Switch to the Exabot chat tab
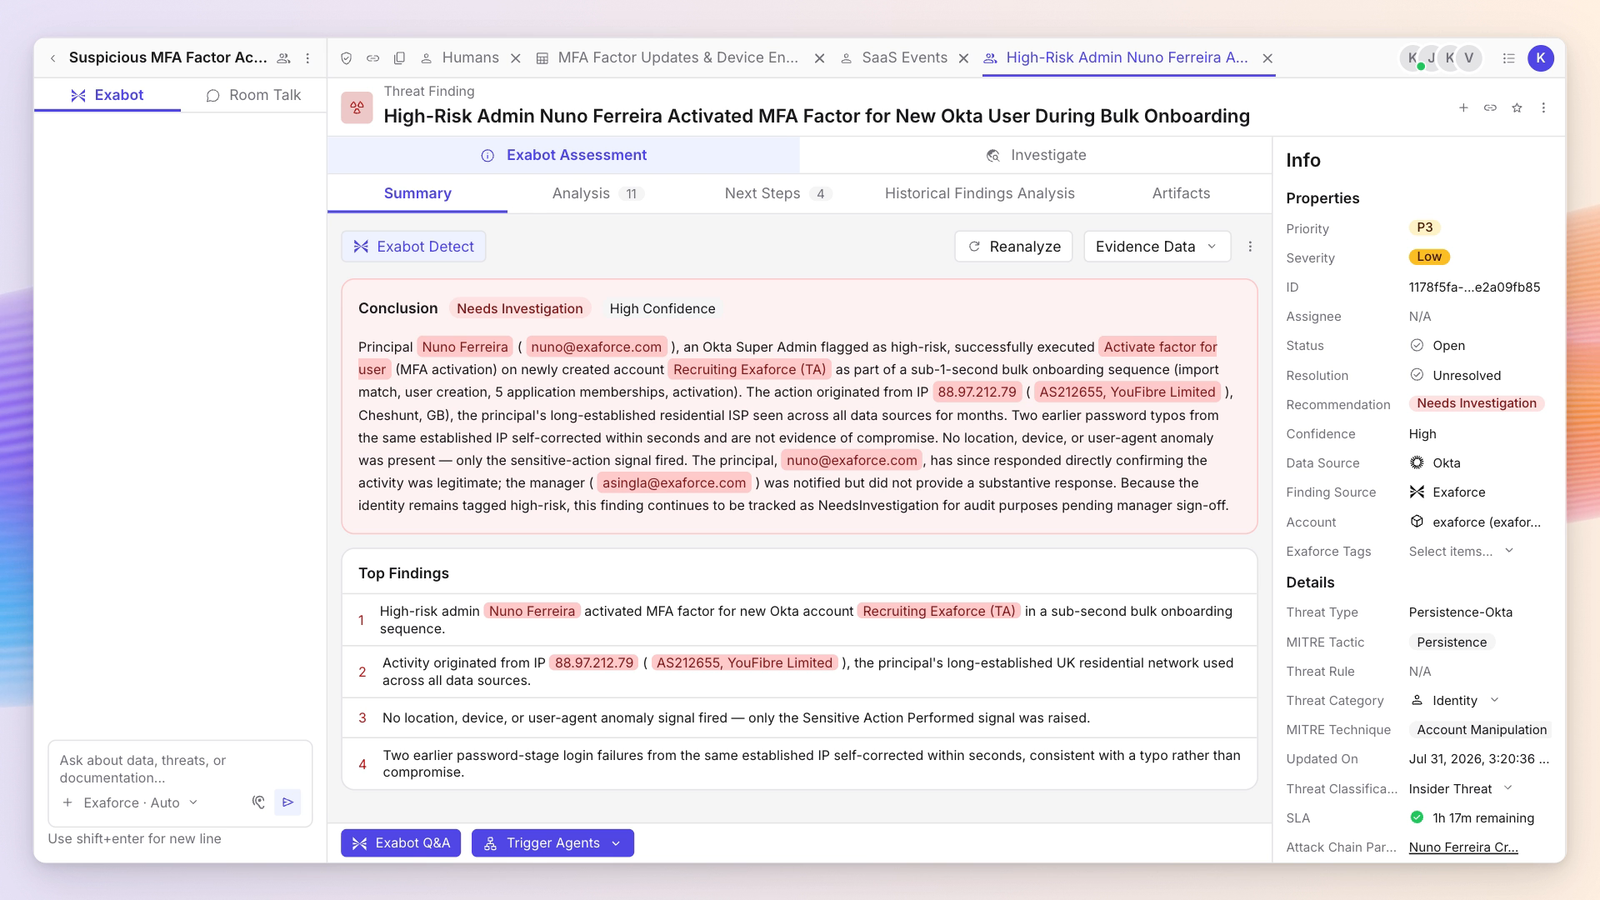This screenshot has height=900, width=1600. coord(107,95)
